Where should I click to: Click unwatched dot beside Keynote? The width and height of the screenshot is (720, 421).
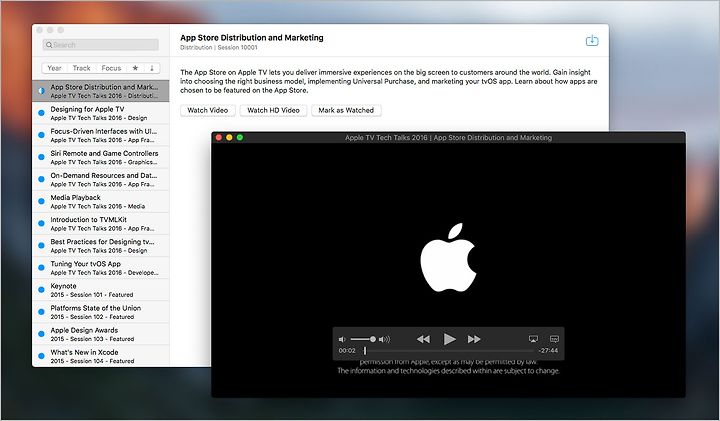[x=41, y=289]
